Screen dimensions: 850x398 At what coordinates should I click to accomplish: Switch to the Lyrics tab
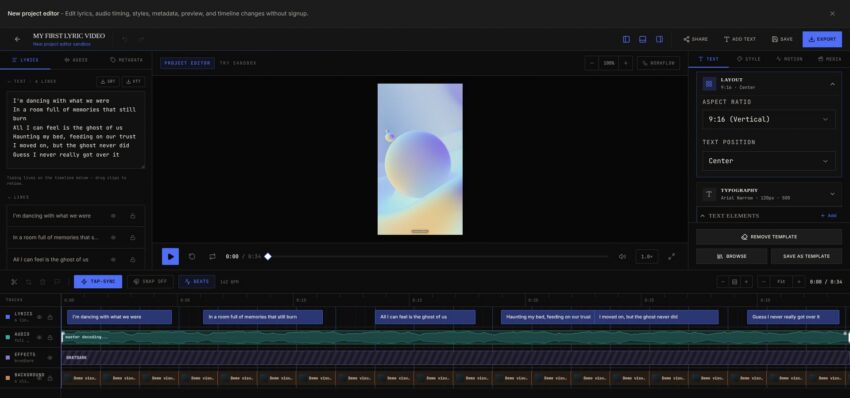coord(25,60)
